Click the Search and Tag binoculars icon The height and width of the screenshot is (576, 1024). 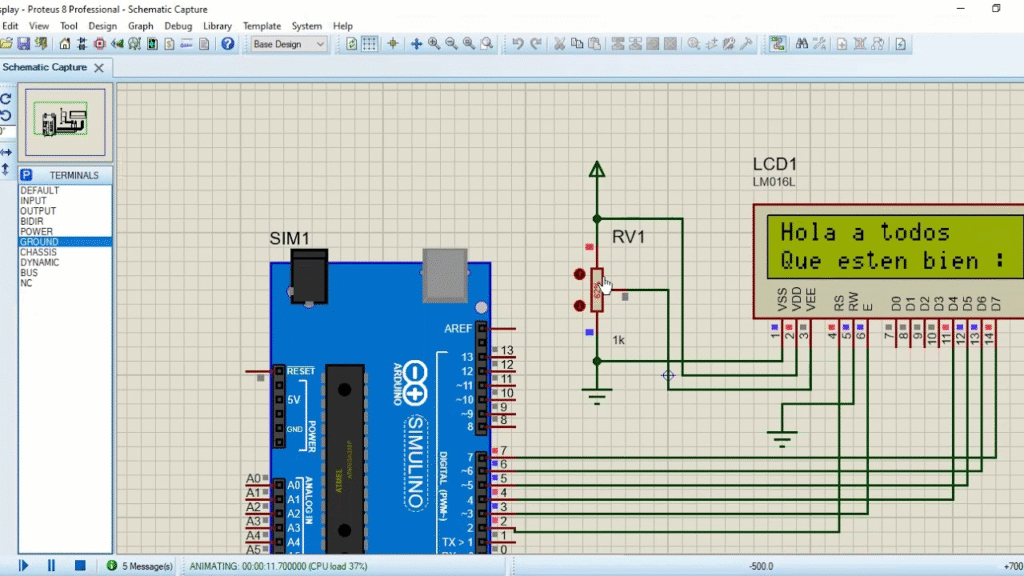point(801,44)
